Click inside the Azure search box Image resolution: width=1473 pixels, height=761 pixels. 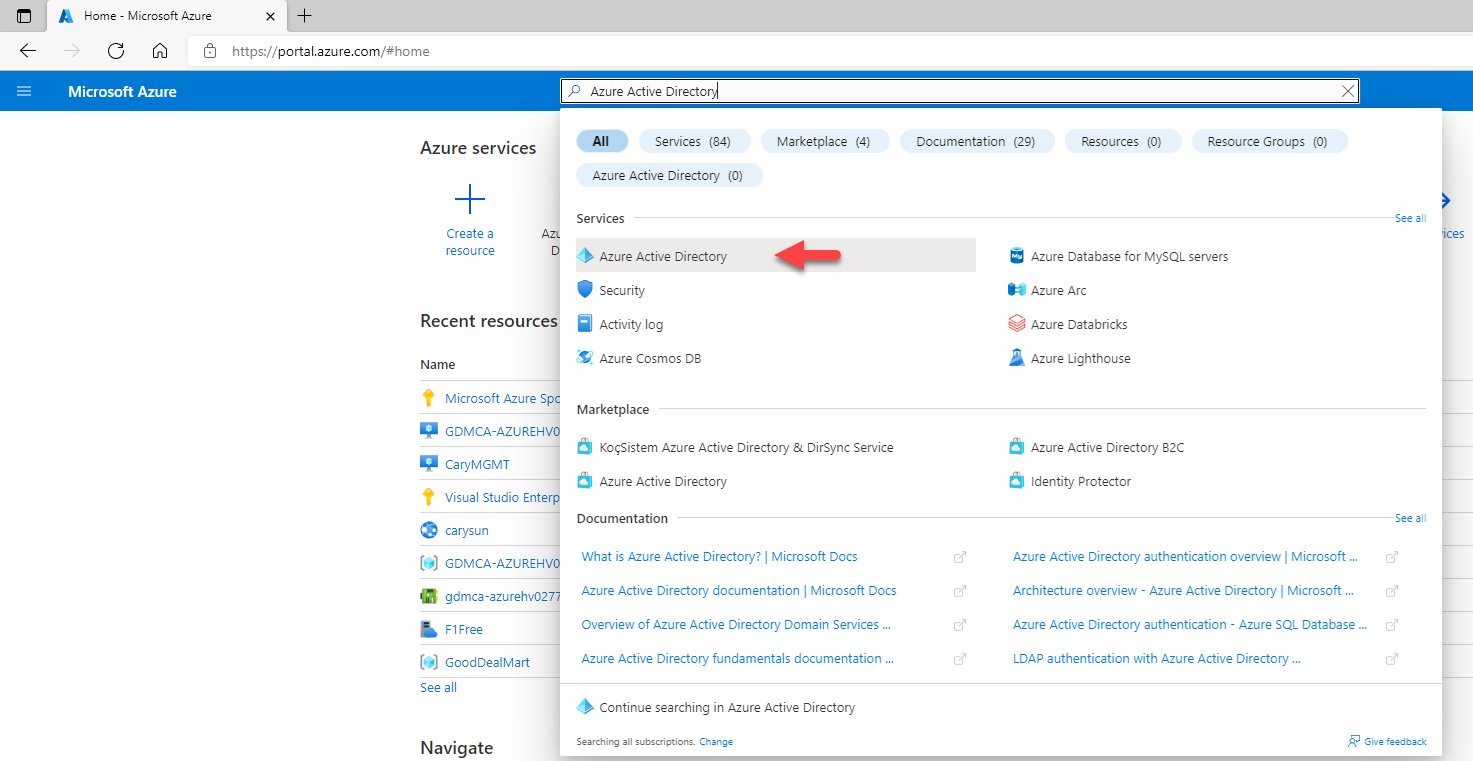[960, 91]
